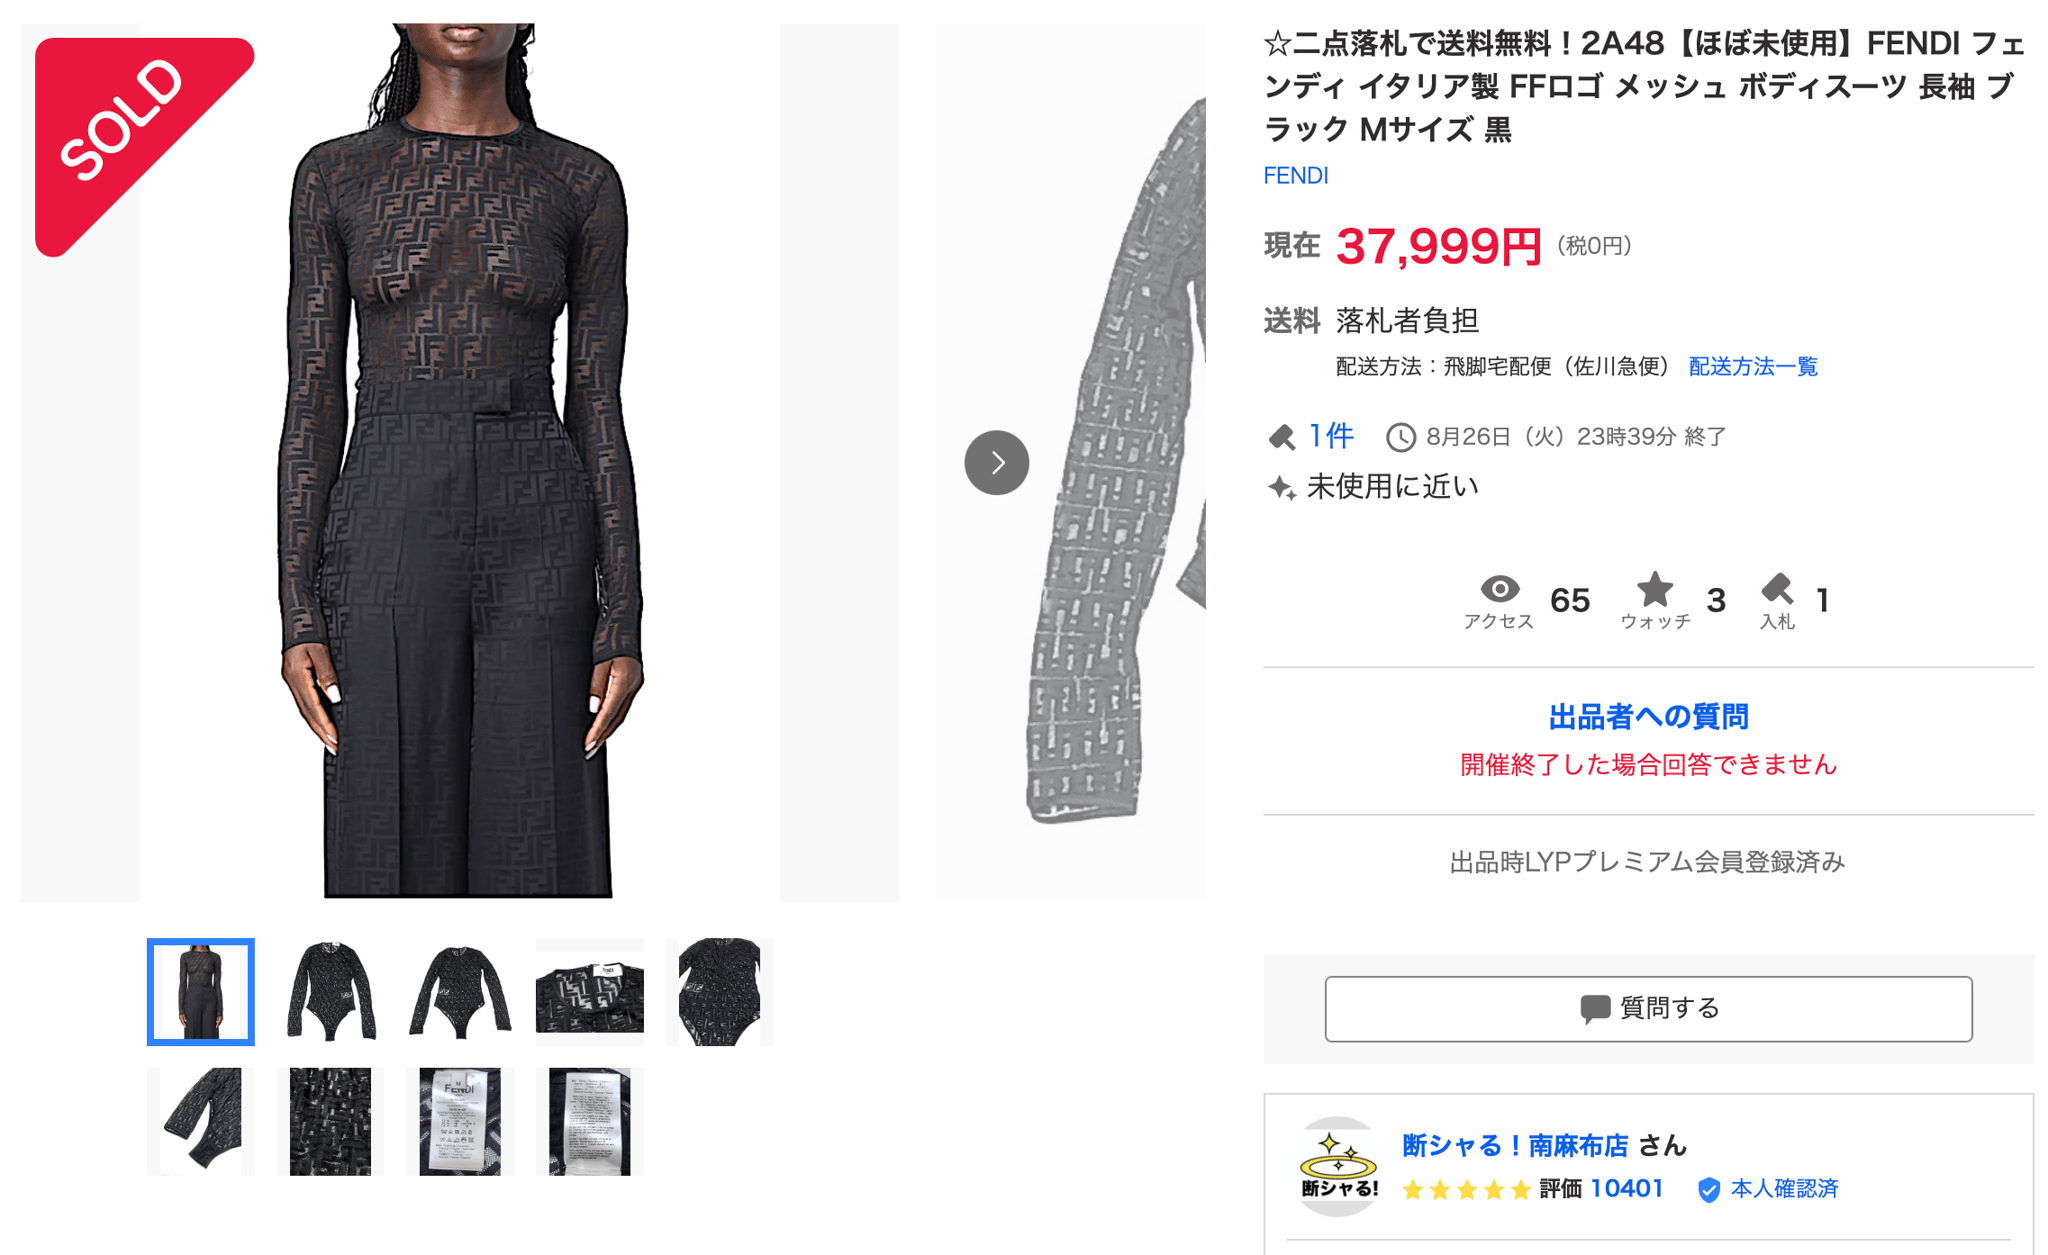
Task: Open seller 断シャる！南麻布店 profile
Action: (1514, 1146)
